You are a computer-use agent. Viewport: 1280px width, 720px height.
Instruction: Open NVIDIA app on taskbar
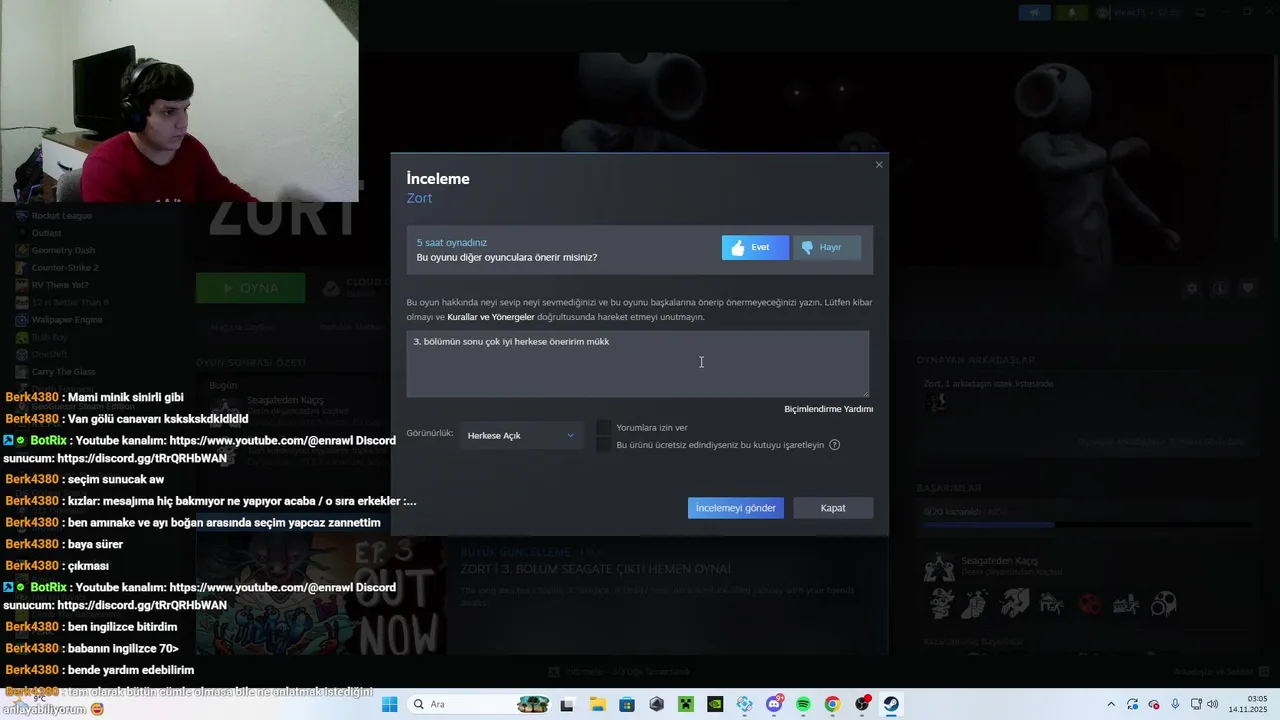(x=715, y=704)
